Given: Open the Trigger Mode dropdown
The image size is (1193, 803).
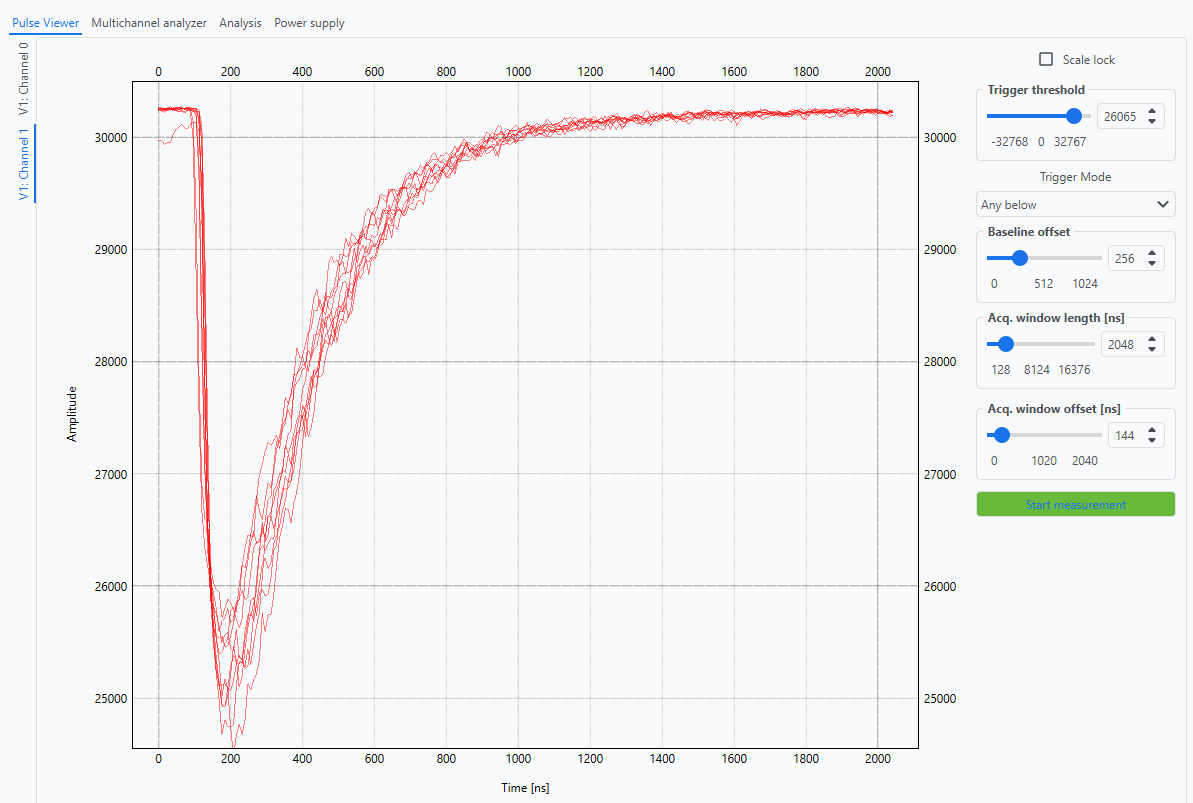Looking at the screenshot, I should point(1075,205).
